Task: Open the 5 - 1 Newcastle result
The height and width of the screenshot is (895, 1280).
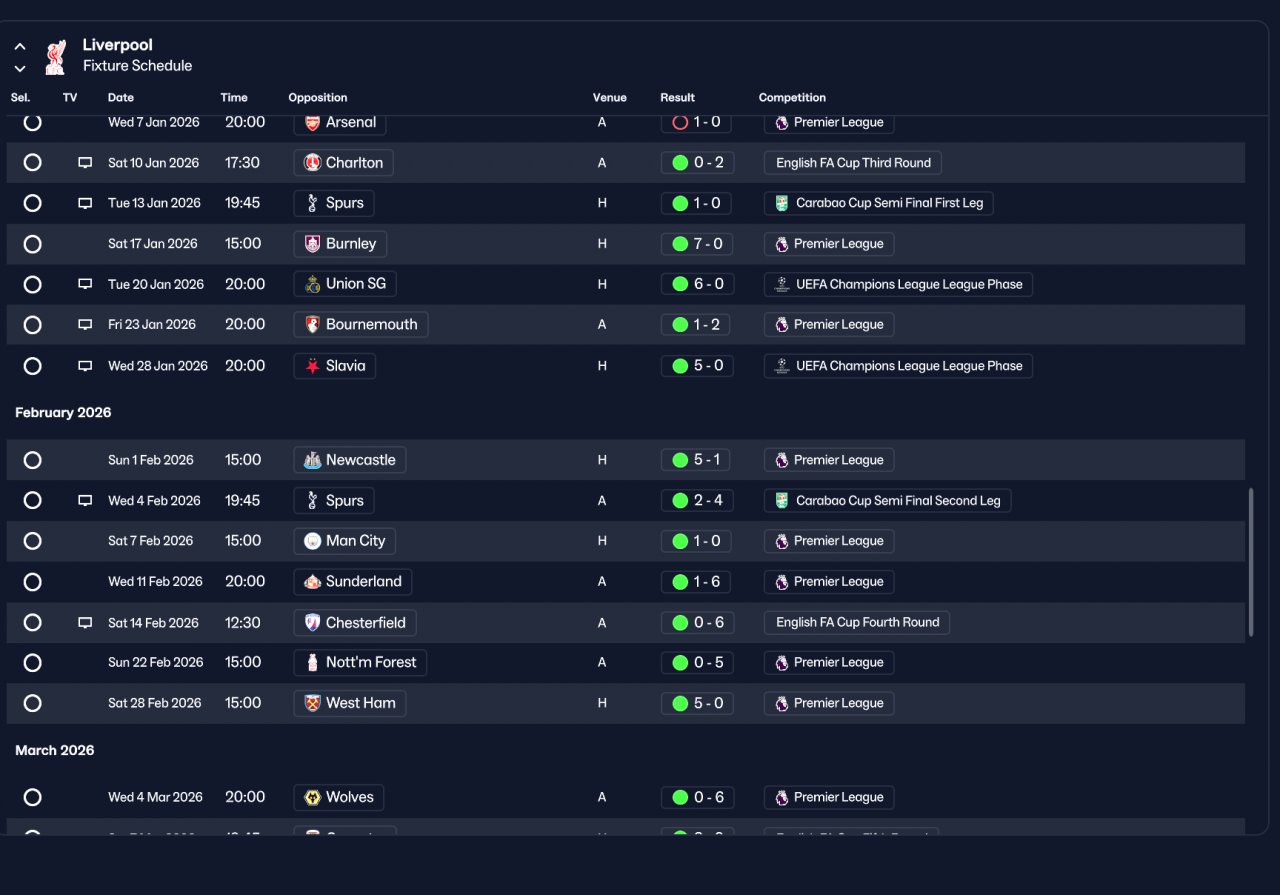Action: tap(697, 460)
